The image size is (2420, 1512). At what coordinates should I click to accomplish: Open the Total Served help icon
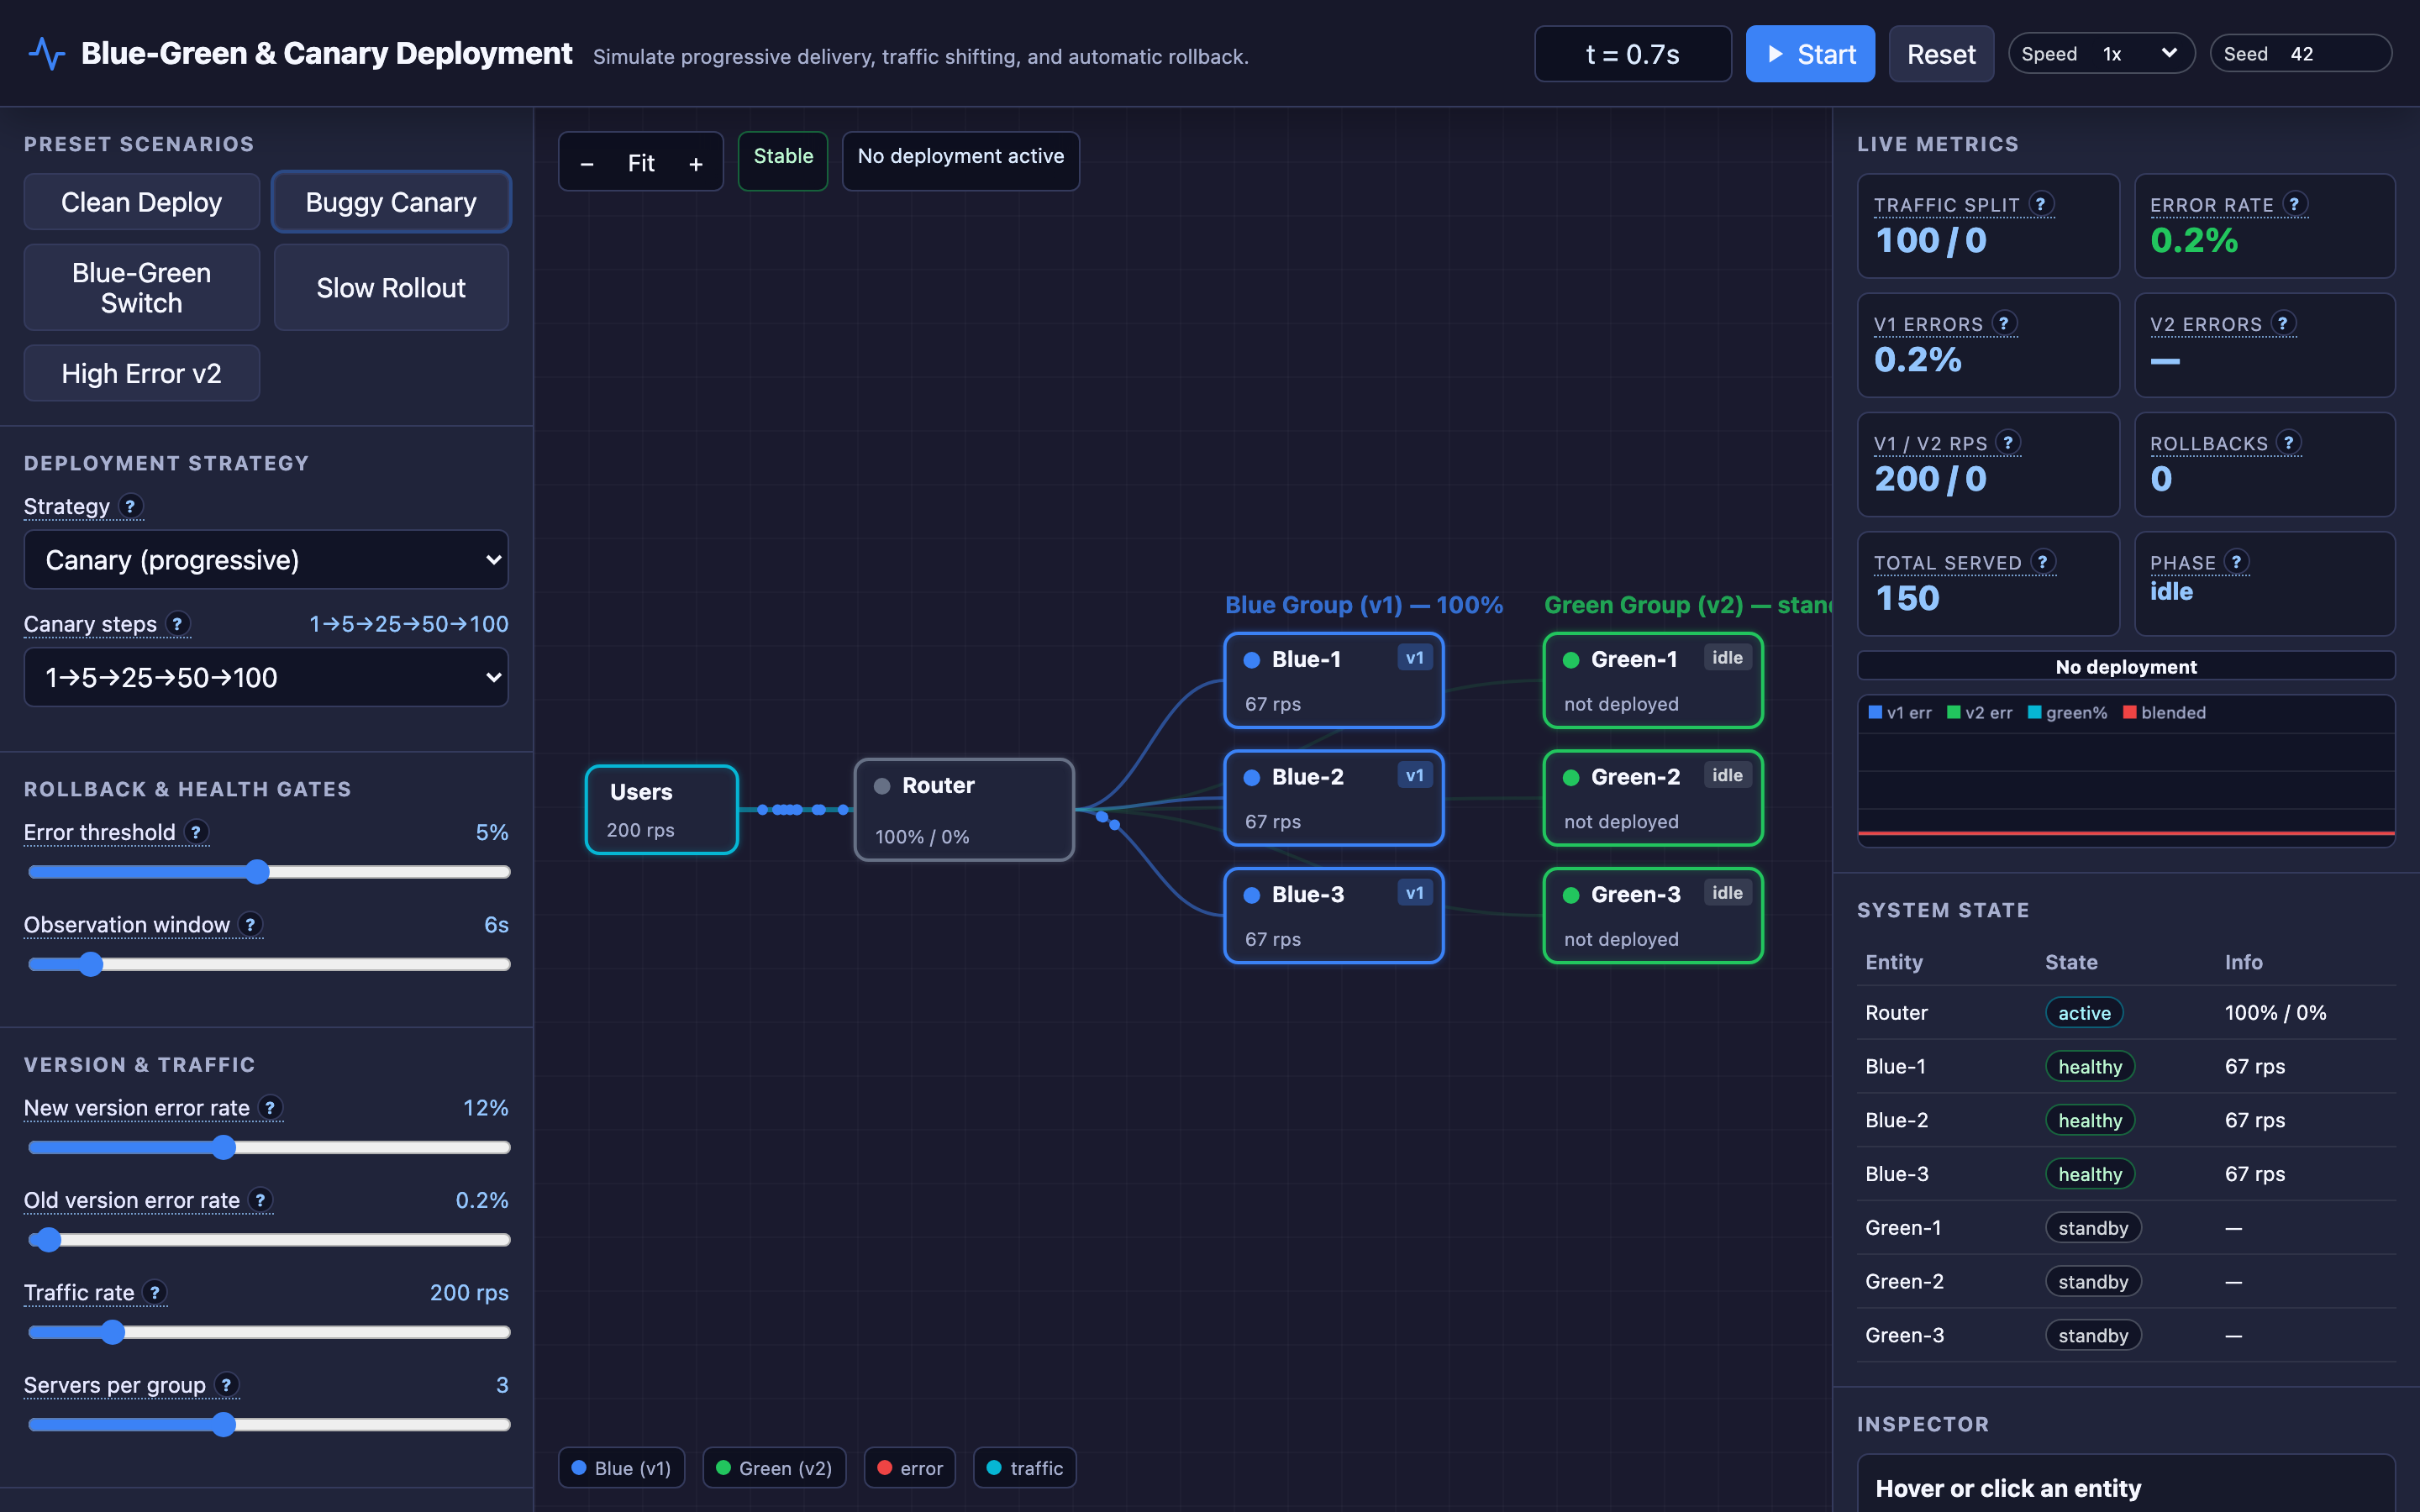(x=2043, y=562)
